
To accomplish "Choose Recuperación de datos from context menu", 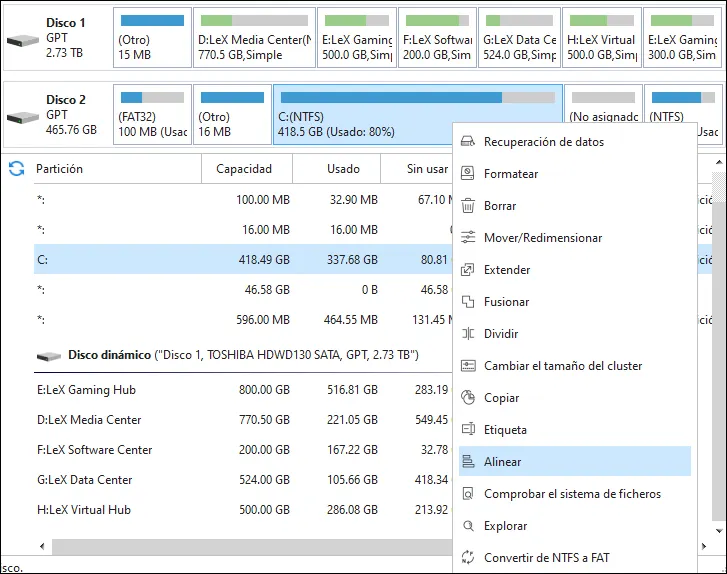I will point(575,141).
